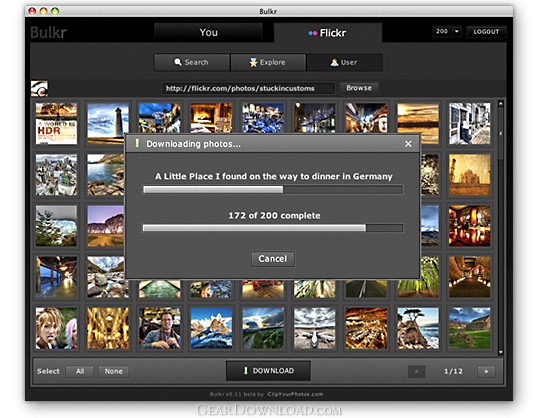Click the macOS green zoom window button

[x=55, y=11]
